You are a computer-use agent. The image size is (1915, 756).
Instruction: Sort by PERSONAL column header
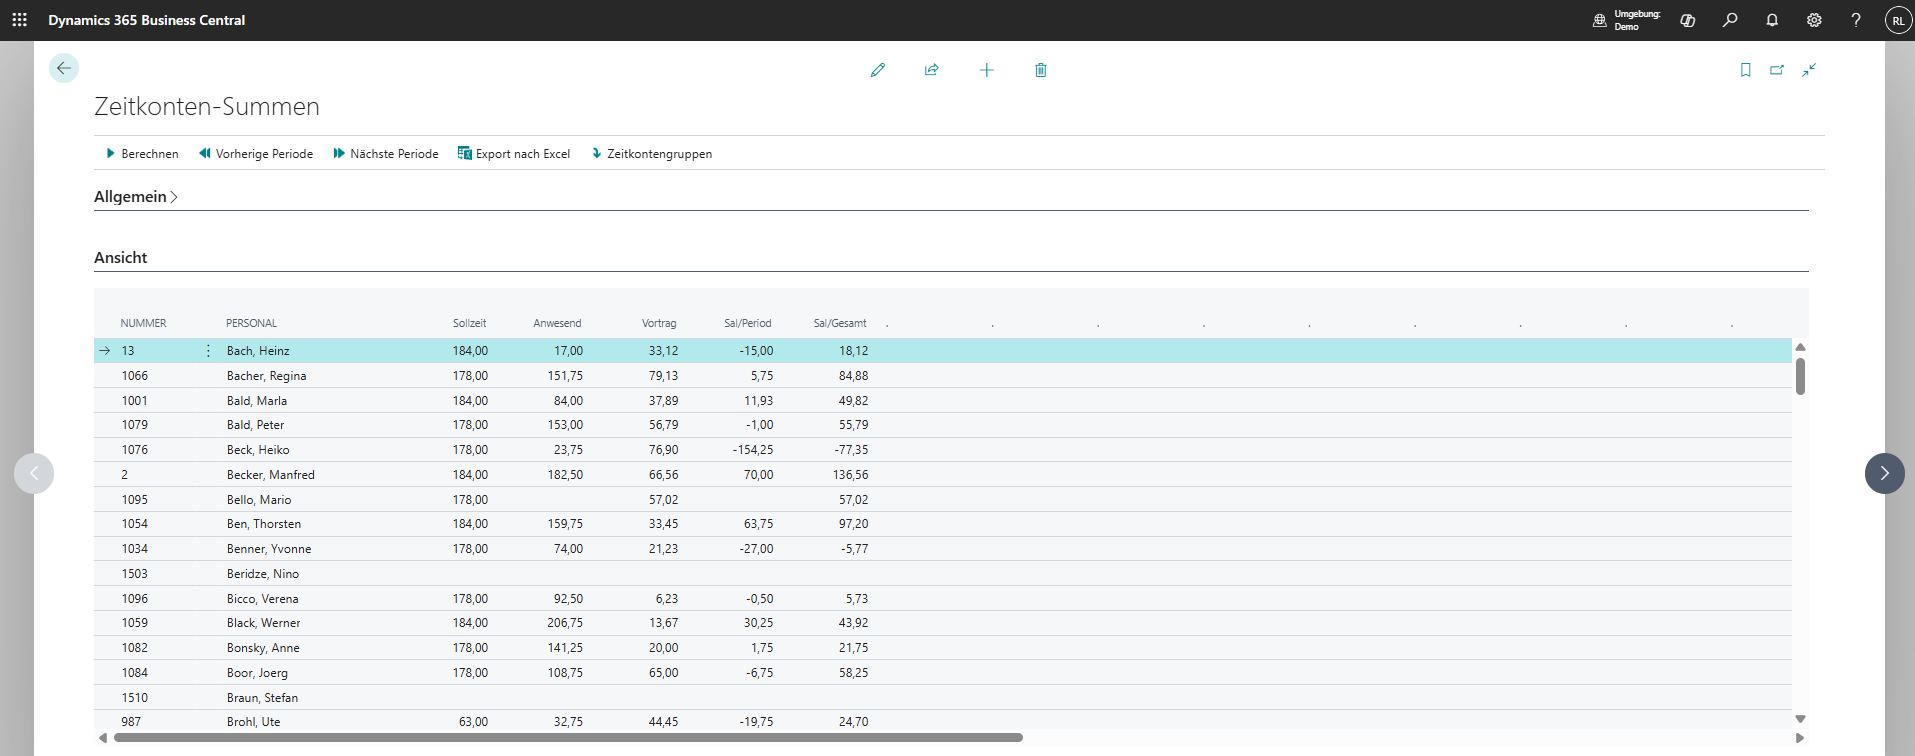251,323
